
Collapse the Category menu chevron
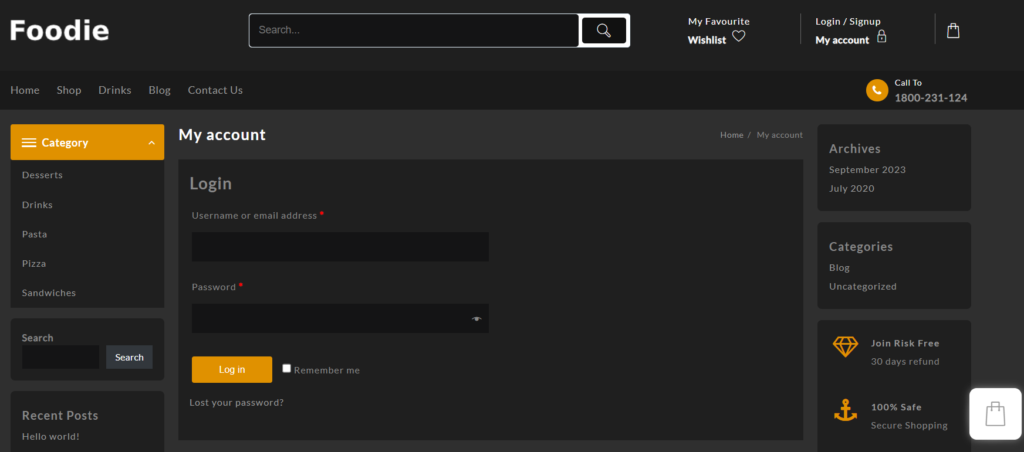[151, 143]
